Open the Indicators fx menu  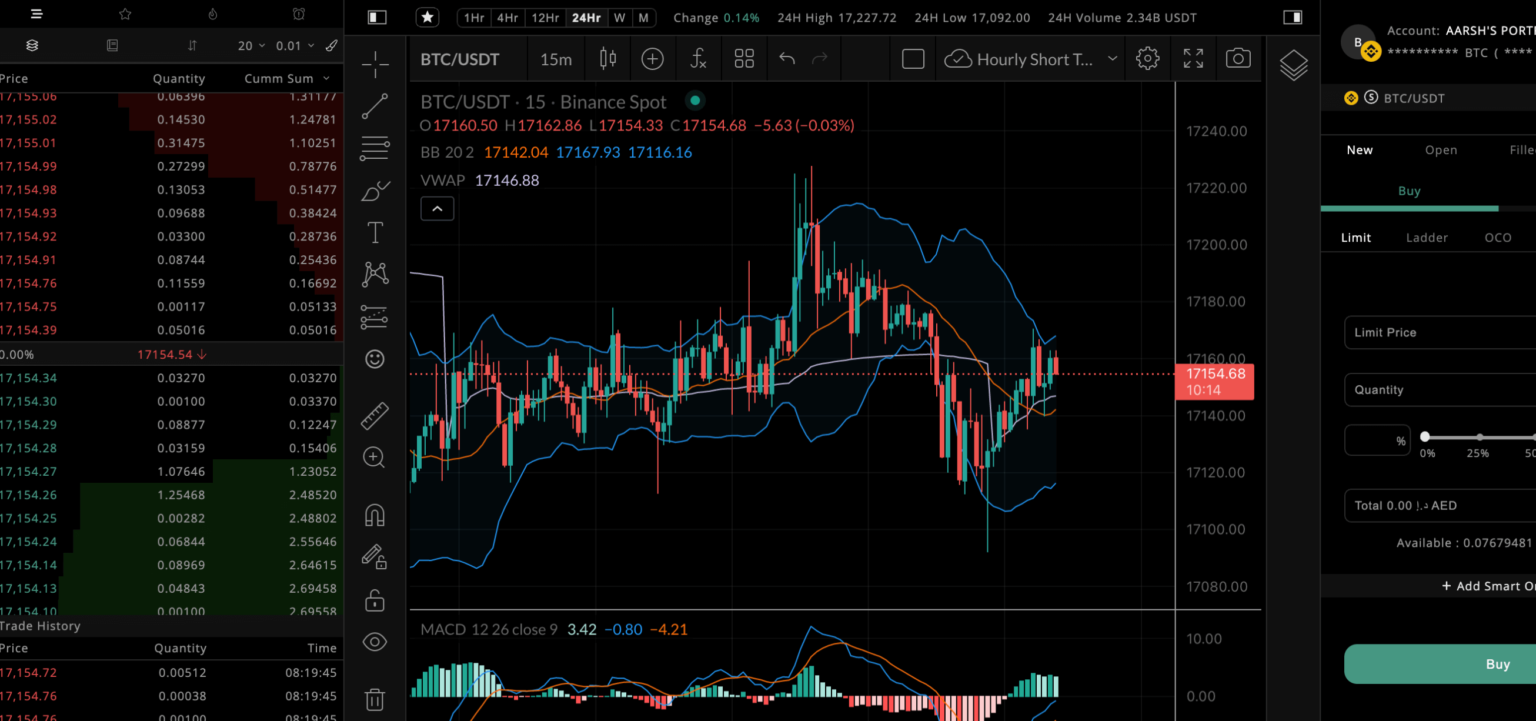[698, 58]
